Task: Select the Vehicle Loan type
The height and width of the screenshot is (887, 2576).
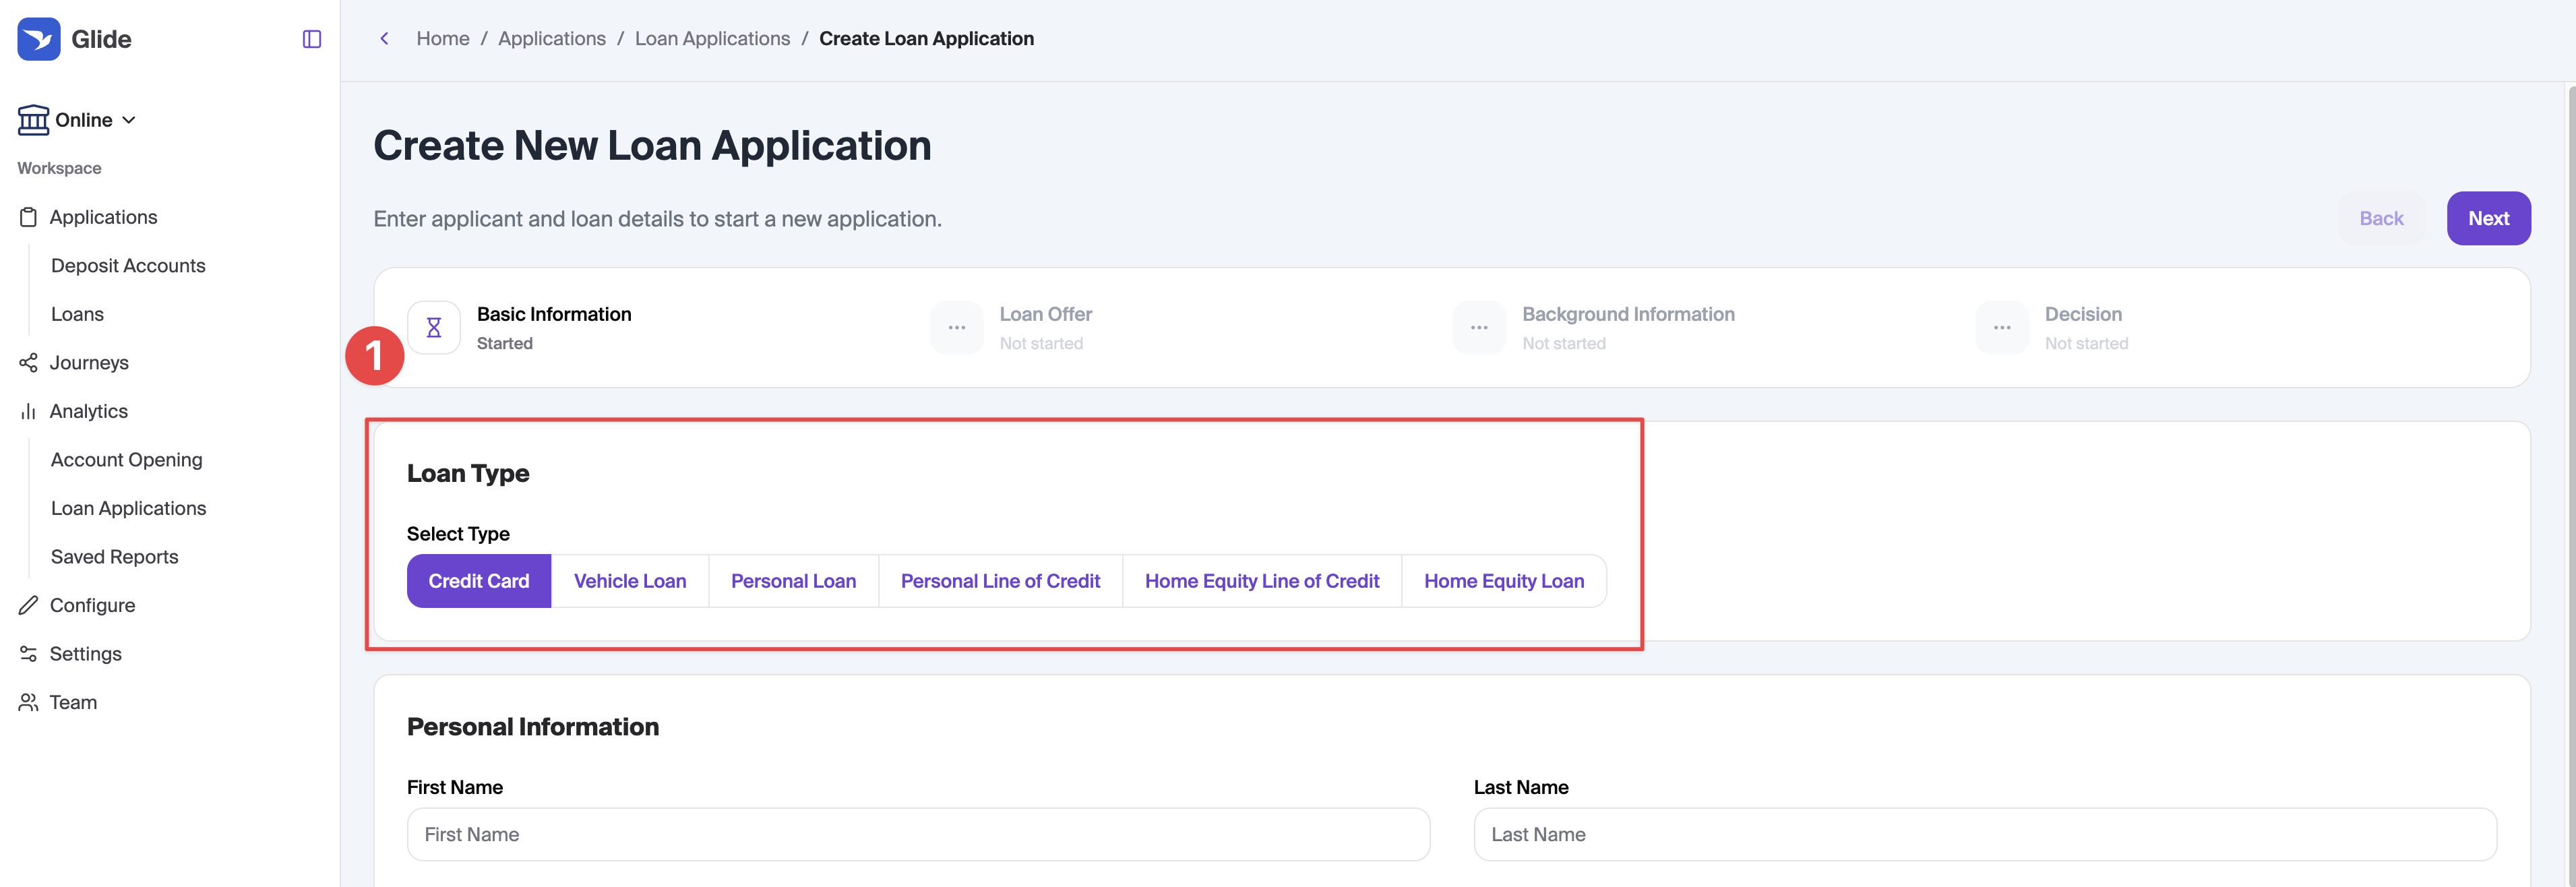Action: click(x=630, y=581)
